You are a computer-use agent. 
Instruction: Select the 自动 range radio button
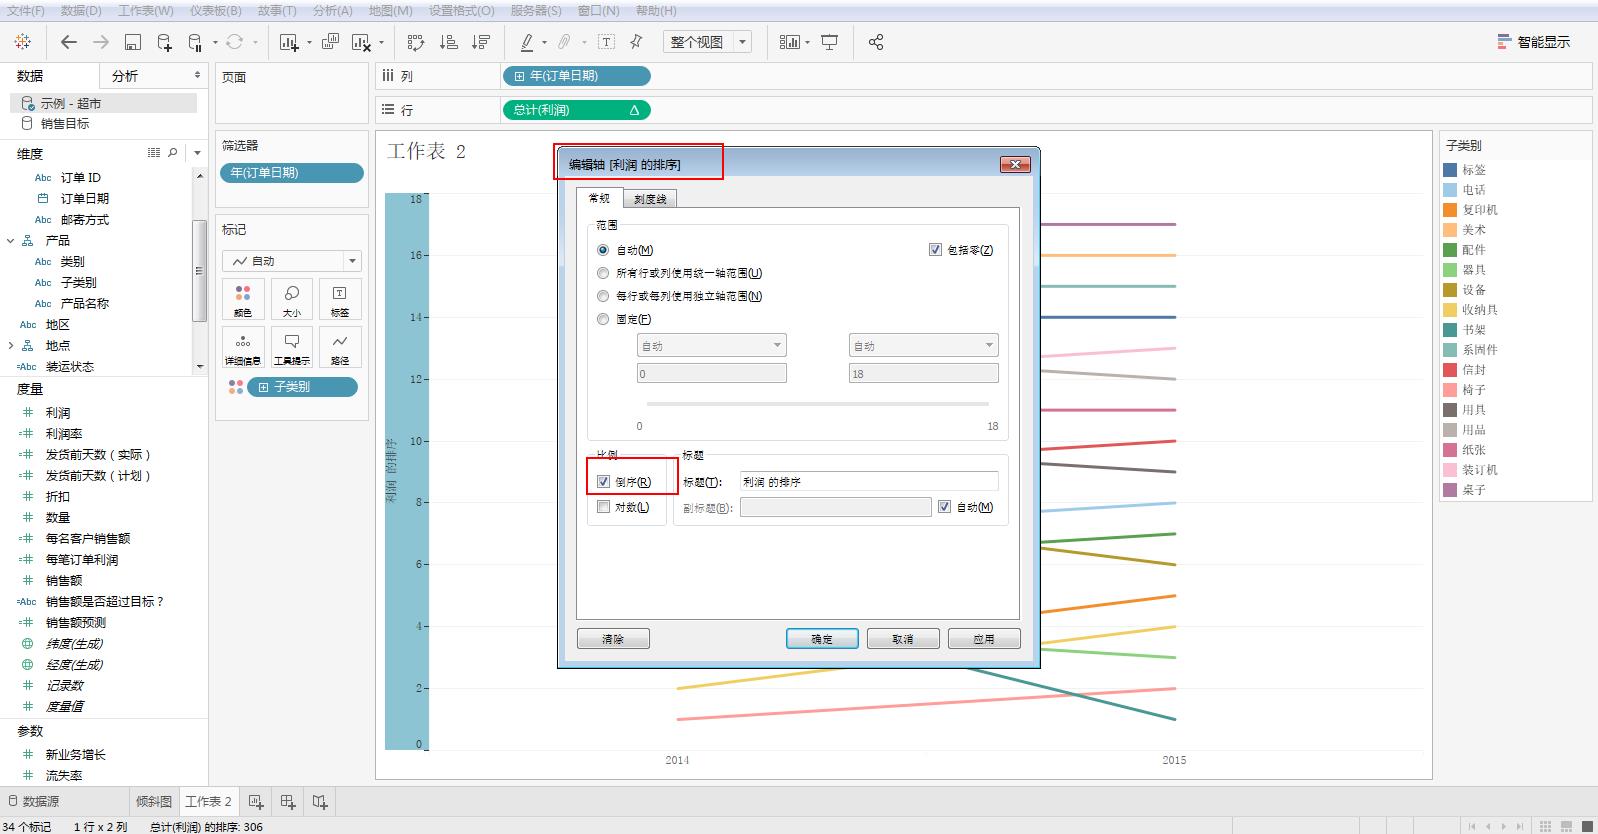point(603,250)
